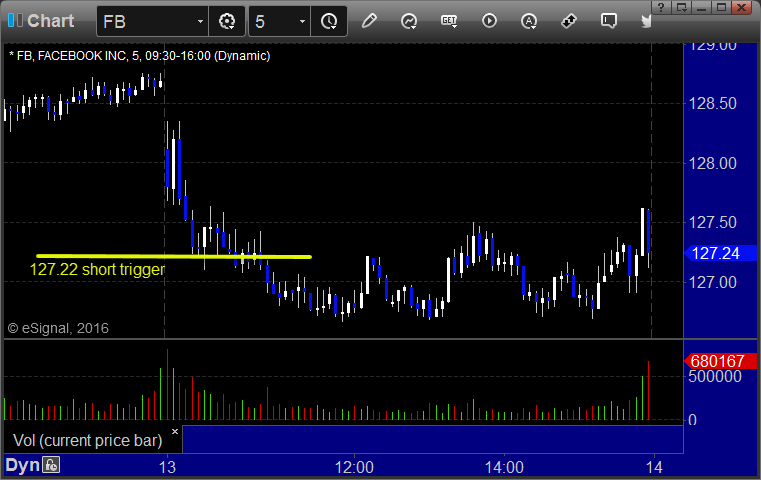
Task: Click the 127.00 price axis label
Action: pos(712,282)
